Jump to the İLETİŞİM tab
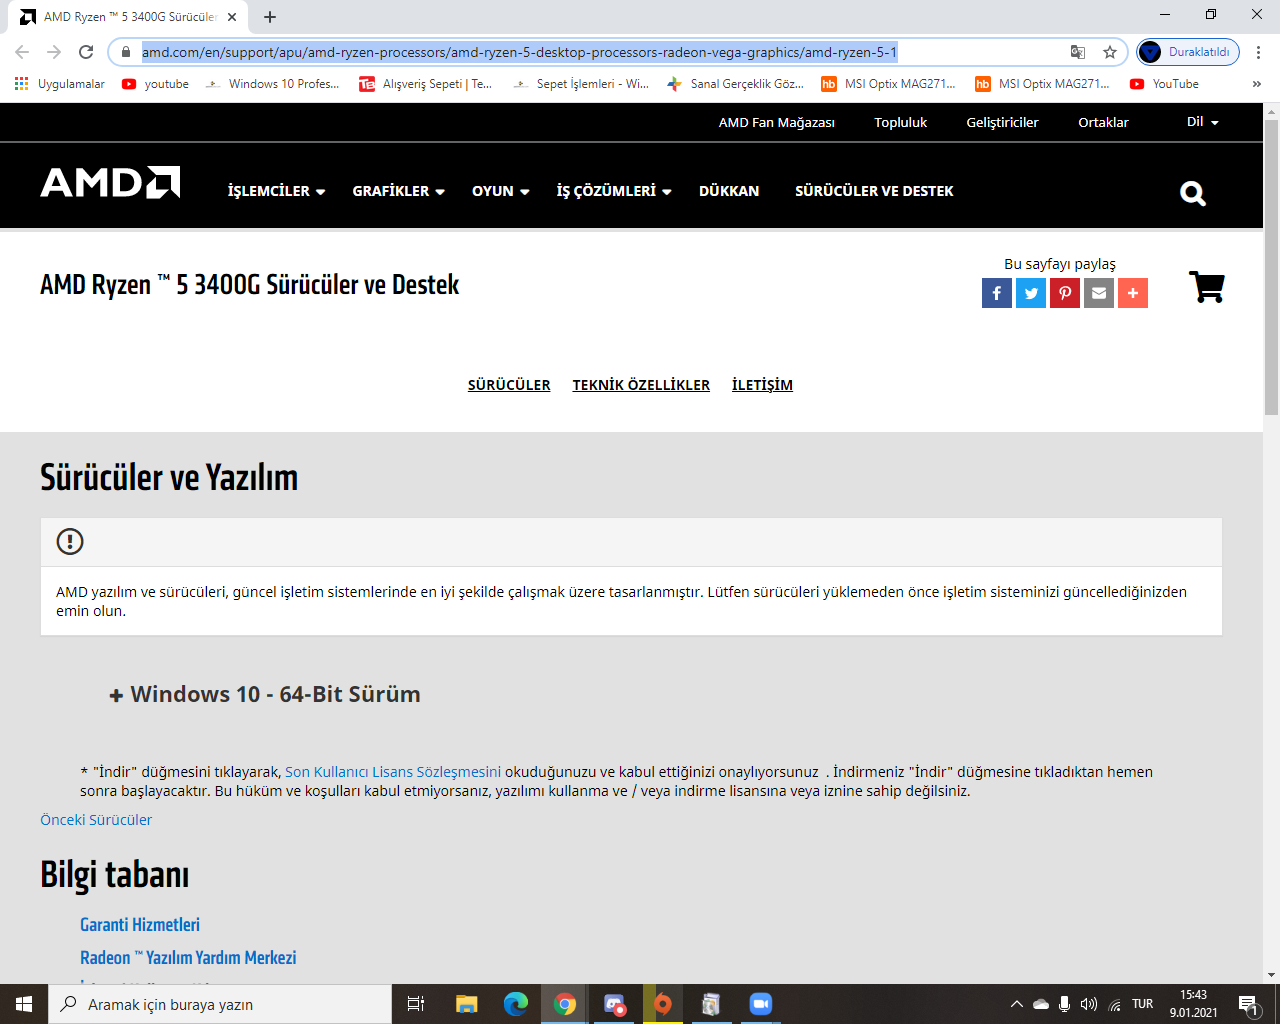 click(x=762, y=385)
